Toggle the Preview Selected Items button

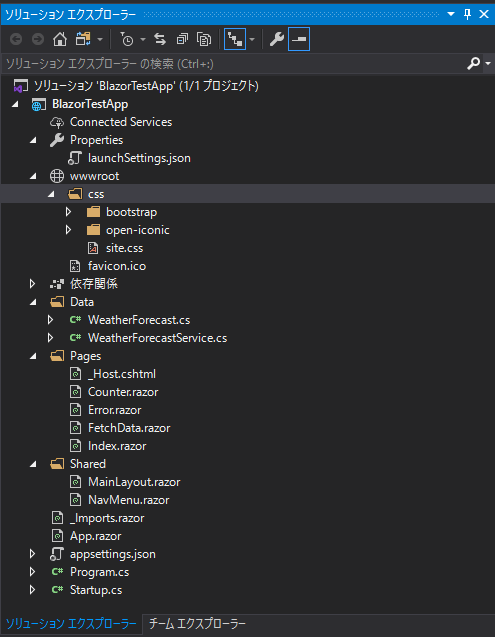point(299,39)
